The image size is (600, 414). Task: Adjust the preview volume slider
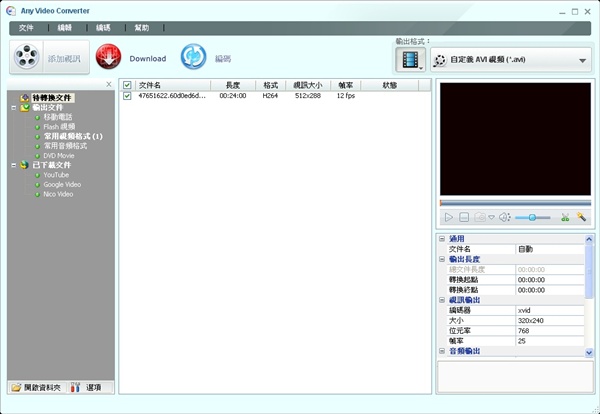(532, 217)
